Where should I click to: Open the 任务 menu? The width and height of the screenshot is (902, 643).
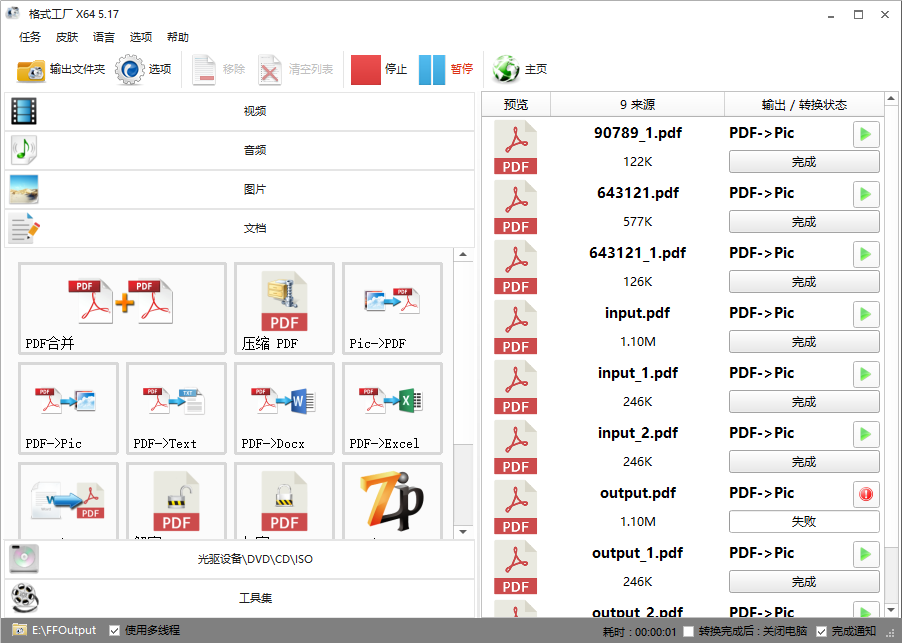pyautogui.click(x=30, y=37)
